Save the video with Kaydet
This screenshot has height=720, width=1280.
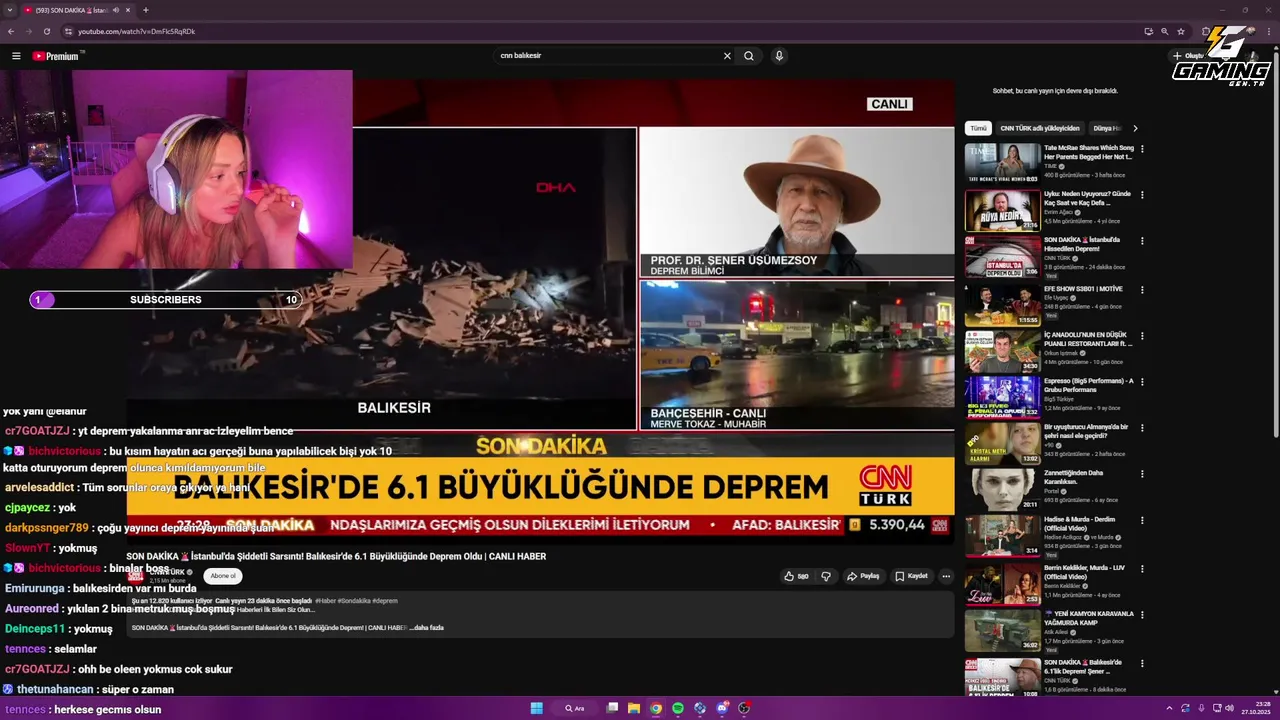[x=911, y=576]
